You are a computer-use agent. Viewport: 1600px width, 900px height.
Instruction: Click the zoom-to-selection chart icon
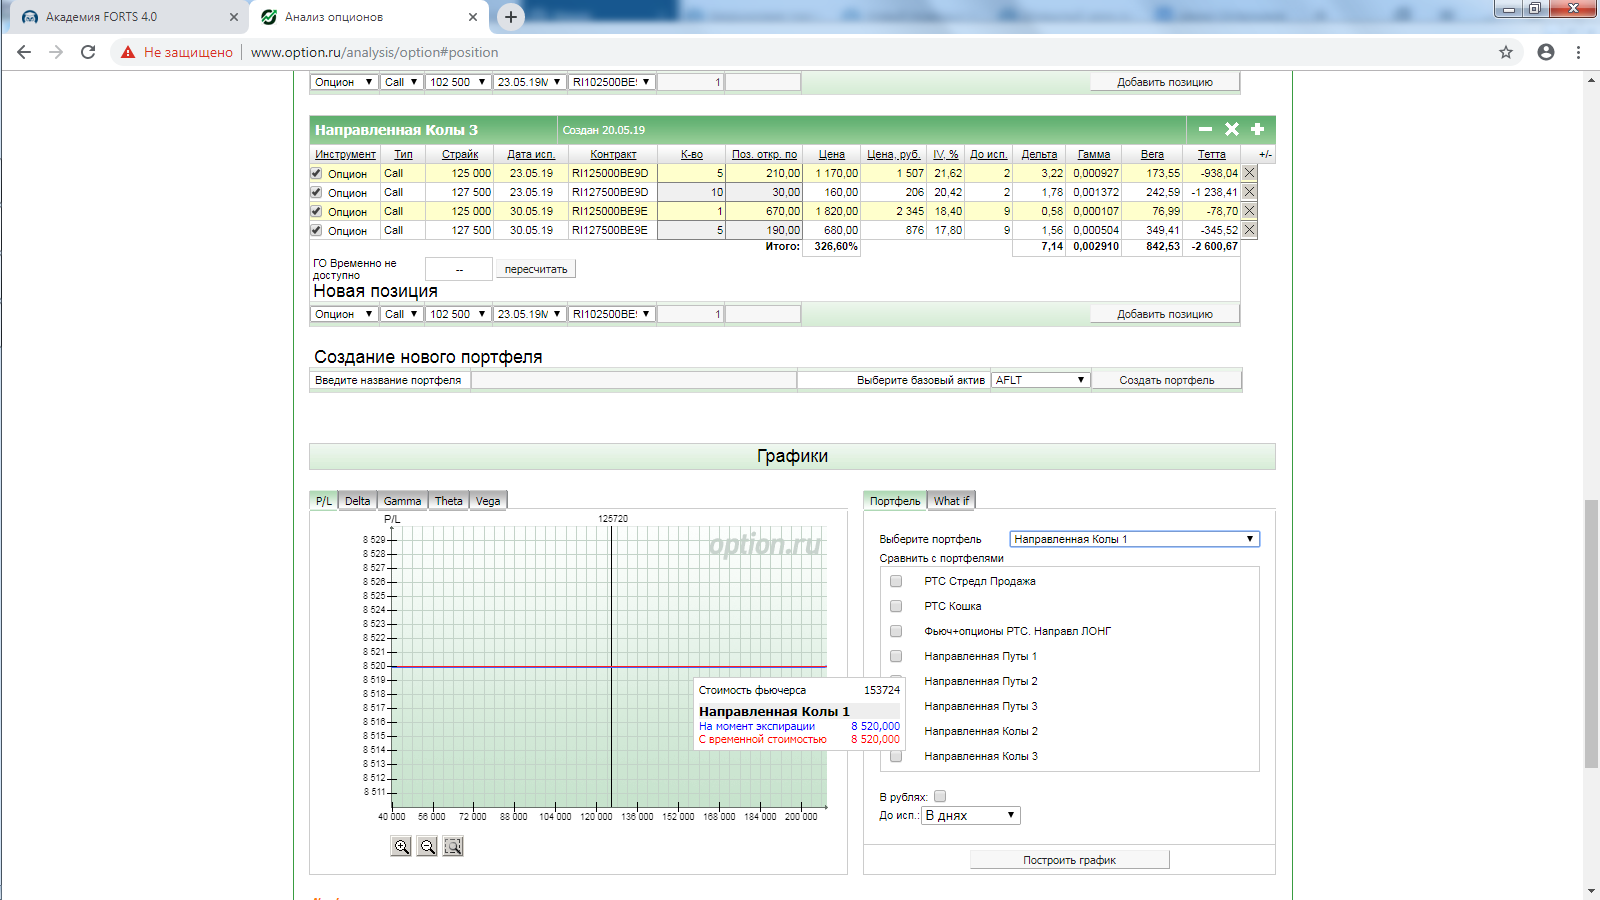453,846
